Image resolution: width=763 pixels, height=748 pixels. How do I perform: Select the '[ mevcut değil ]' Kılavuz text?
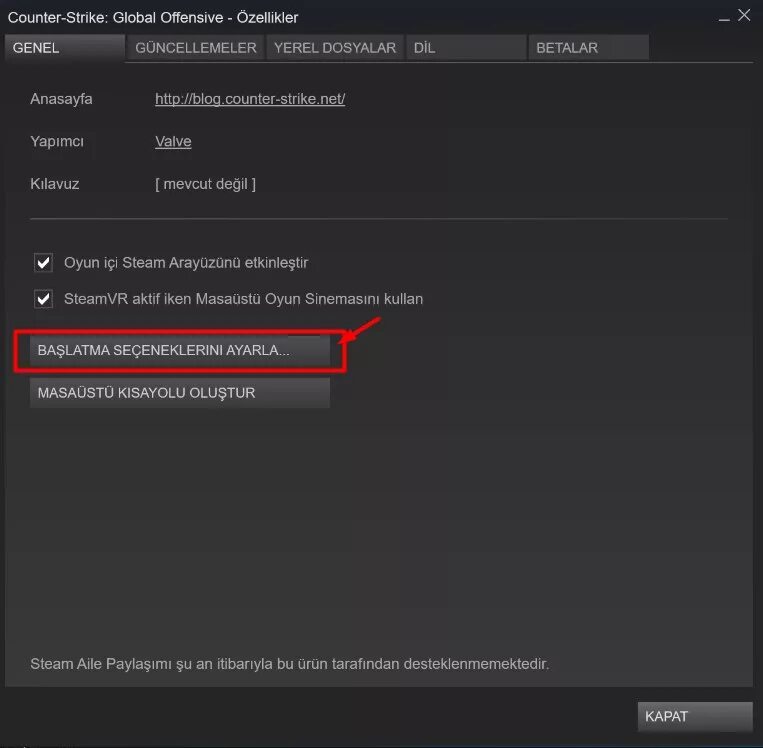coord(205,184)
